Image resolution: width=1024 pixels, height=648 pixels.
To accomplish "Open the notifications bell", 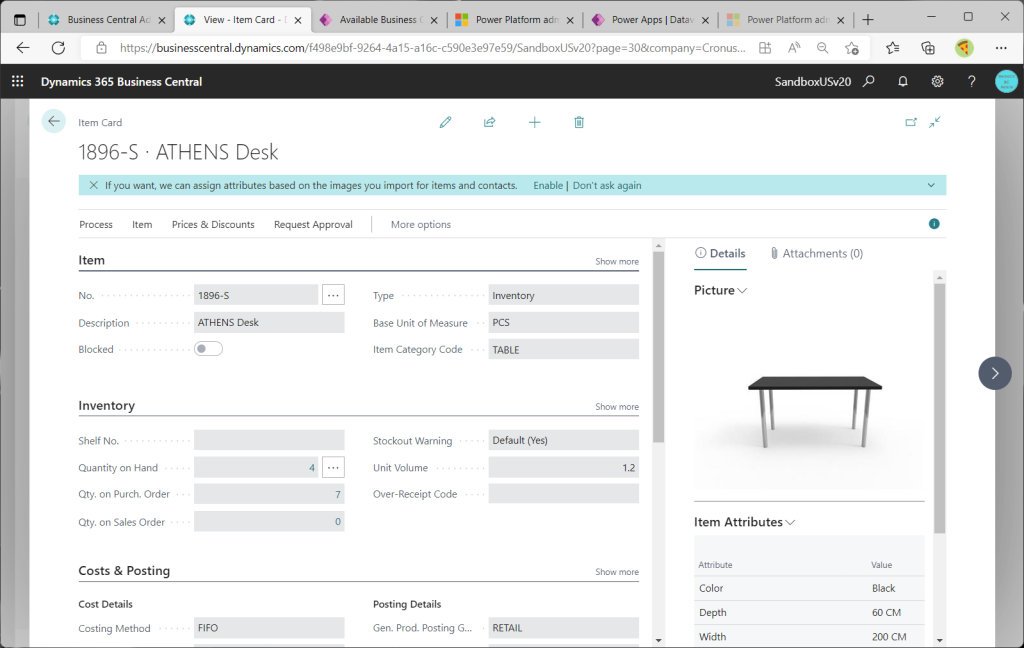I will pos(903,81).
